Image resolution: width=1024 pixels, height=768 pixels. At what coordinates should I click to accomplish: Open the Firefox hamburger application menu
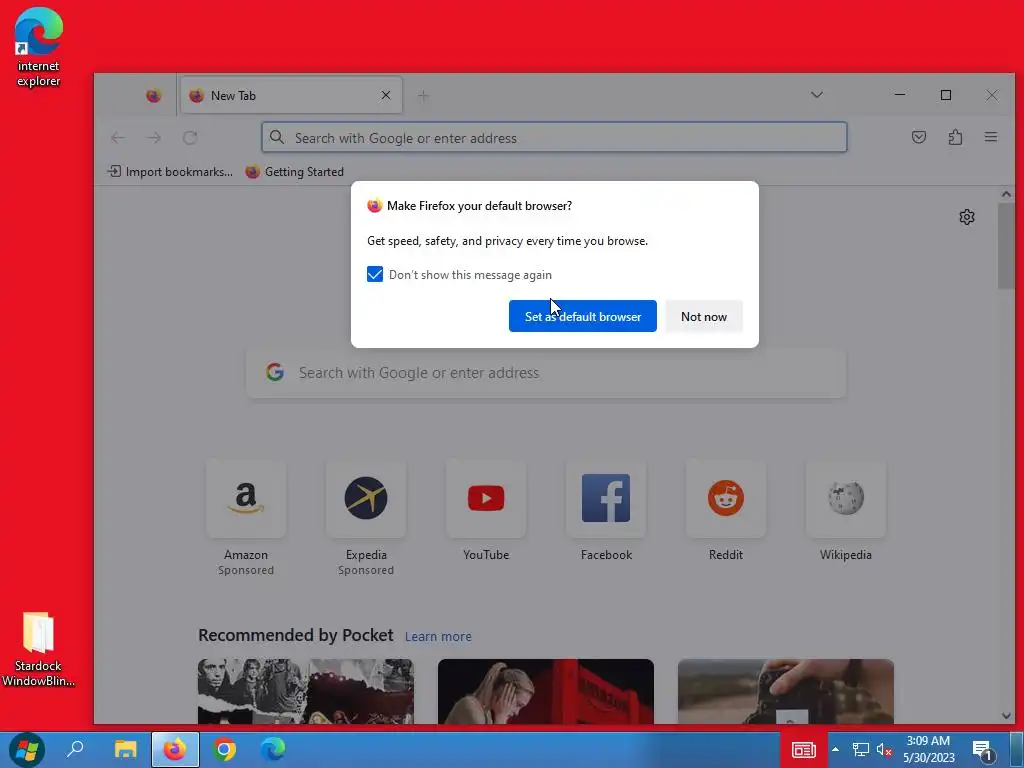click(991, 137)
